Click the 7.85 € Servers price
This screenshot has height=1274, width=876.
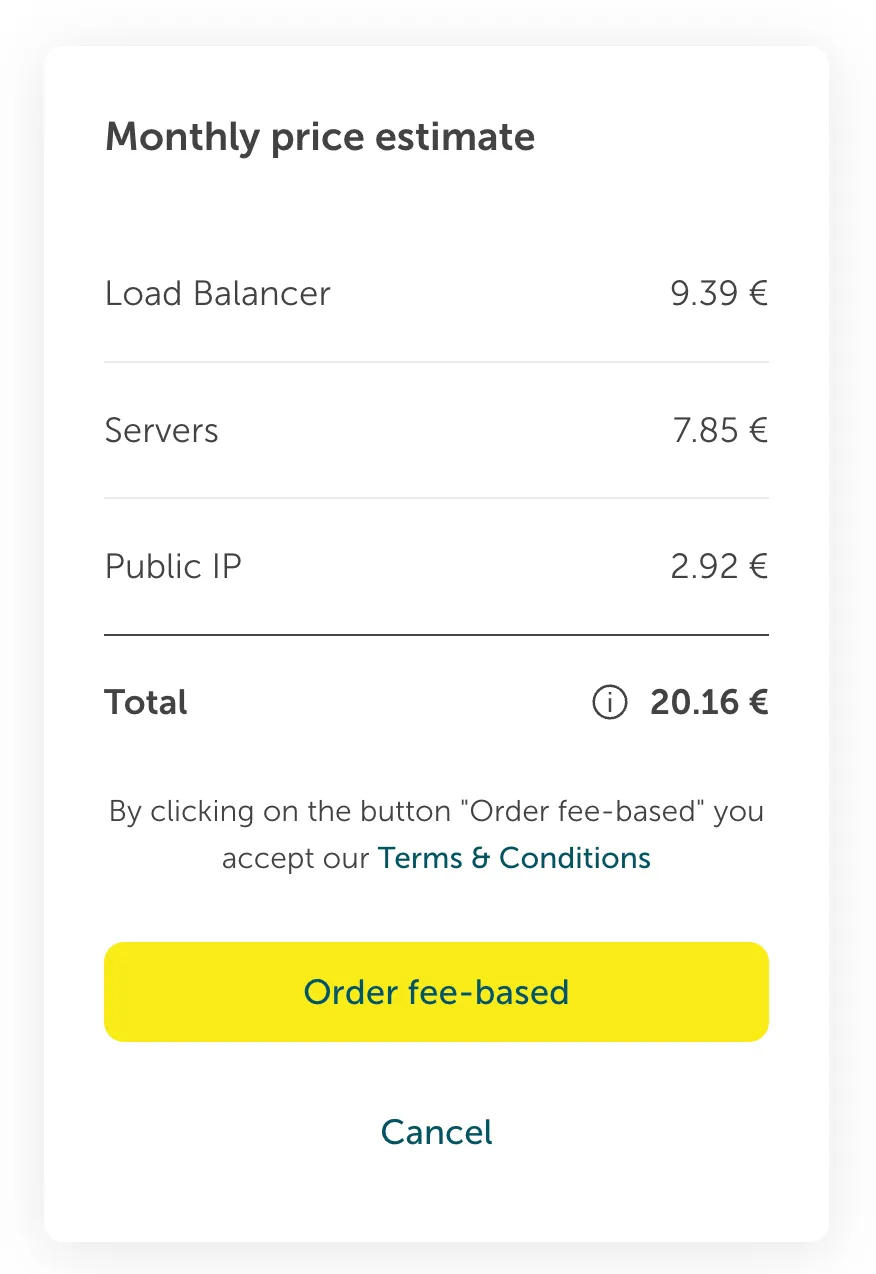point(718,431)
